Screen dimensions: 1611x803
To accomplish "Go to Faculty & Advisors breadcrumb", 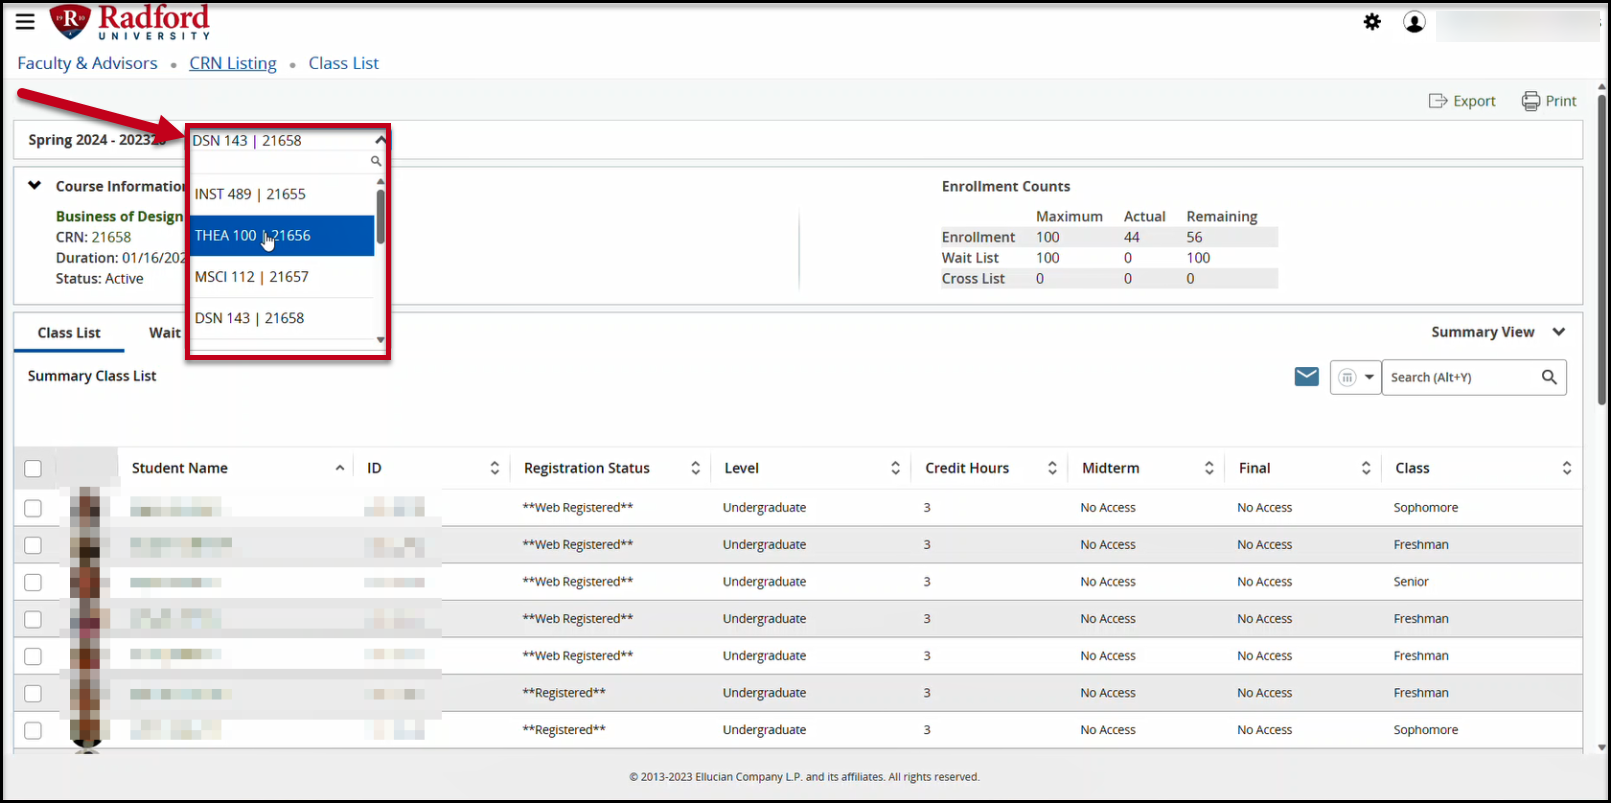I will click(x=87, y=63).
